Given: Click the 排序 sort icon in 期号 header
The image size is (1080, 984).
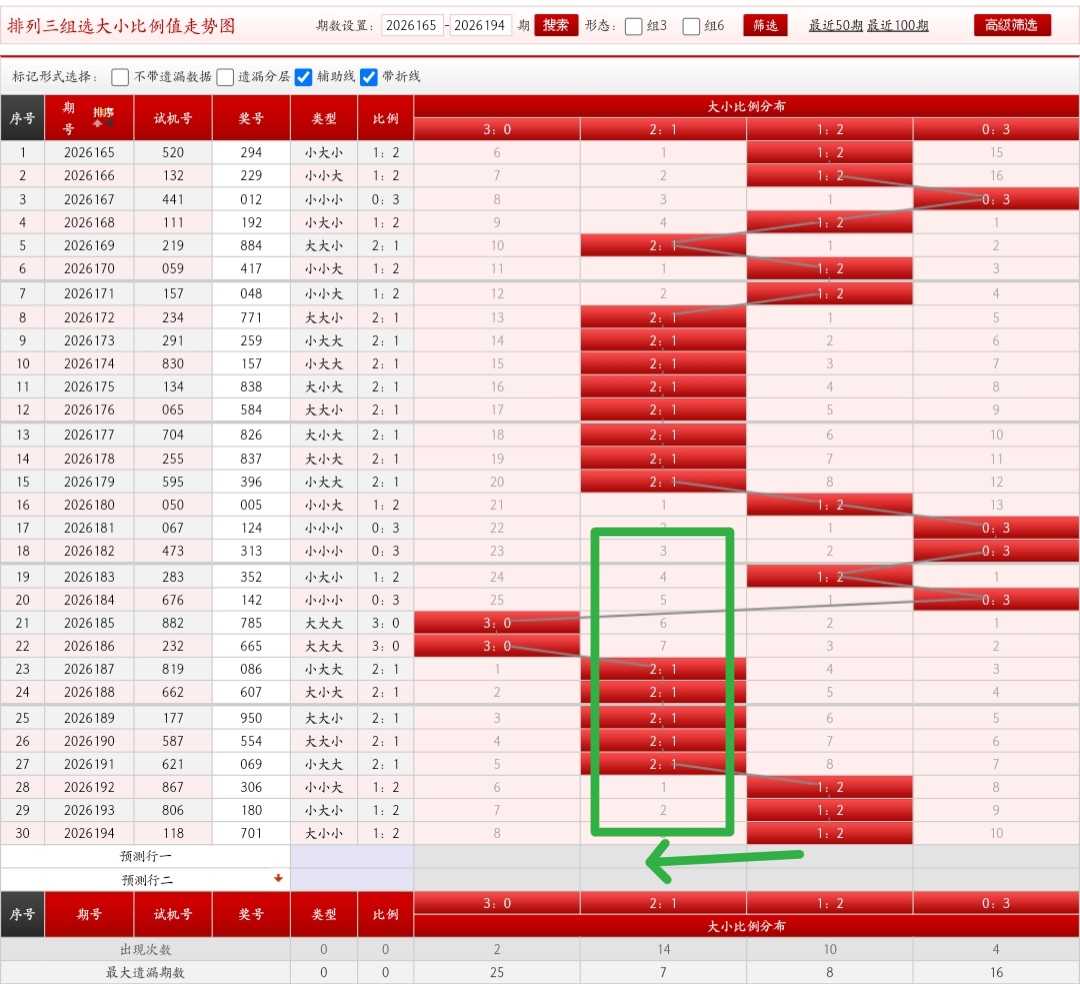Looking at the screenshot, I should 103,116.
